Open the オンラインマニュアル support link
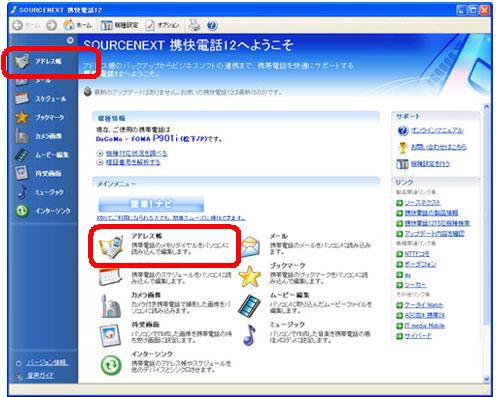Viewport: 500px width, 397px height. pos(437,130)
